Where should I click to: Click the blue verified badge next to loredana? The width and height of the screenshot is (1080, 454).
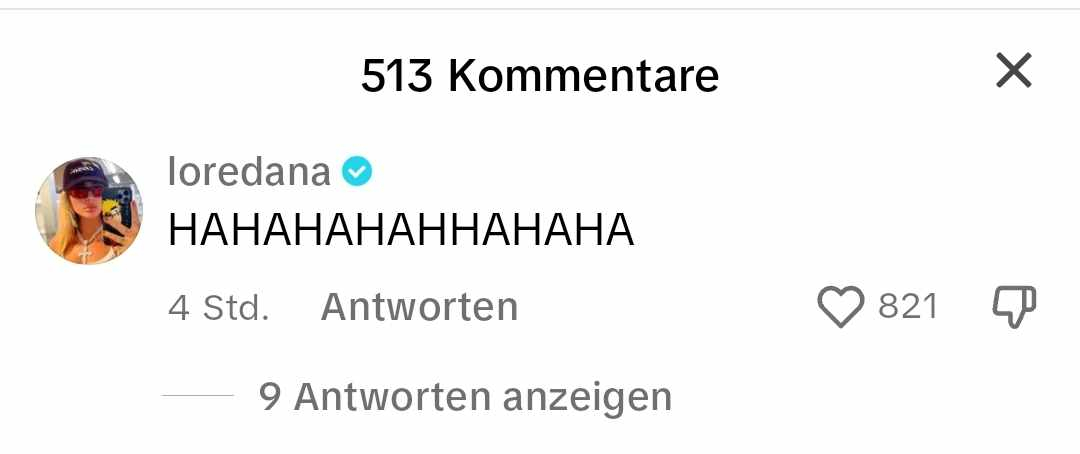357,172
